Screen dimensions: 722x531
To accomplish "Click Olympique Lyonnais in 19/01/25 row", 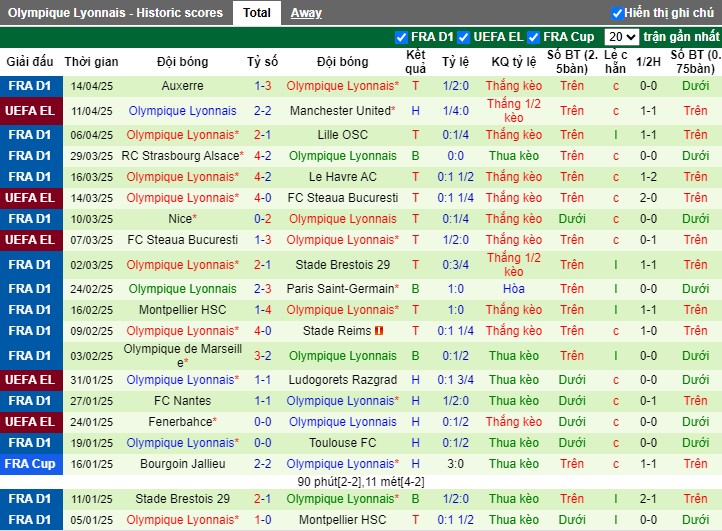I will coord(180,443).
